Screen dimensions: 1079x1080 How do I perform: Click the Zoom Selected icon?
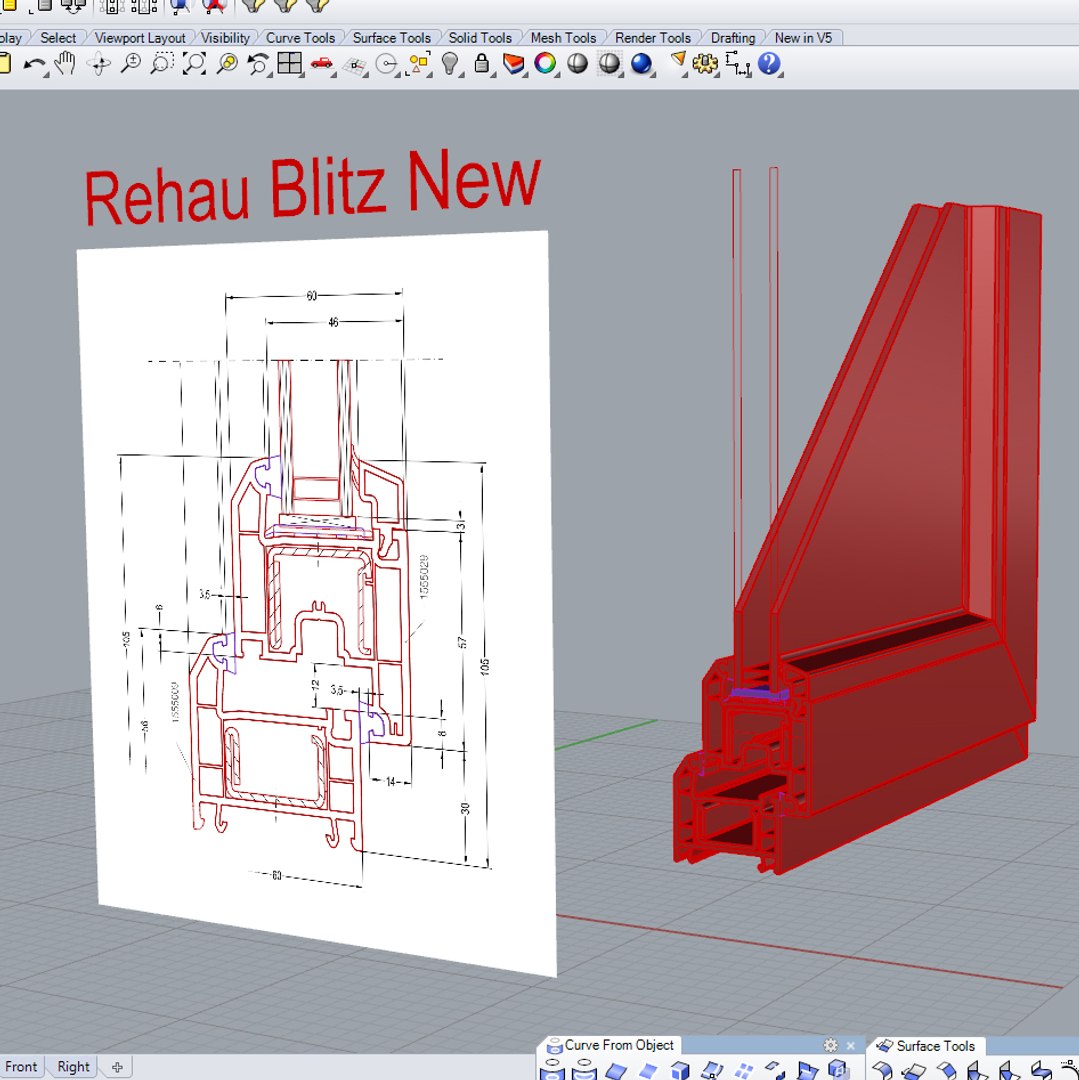(227, 64)
